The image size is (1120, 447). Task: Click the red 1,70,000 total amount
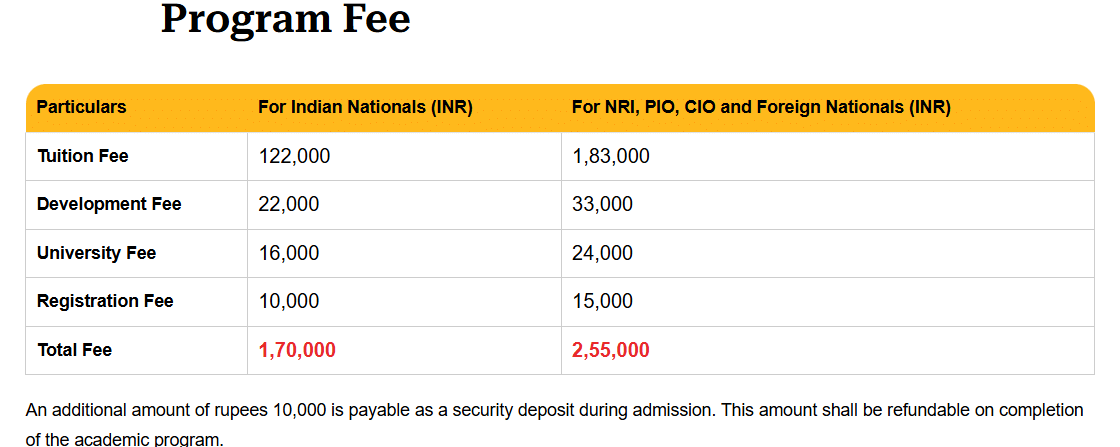pos(297,350)
